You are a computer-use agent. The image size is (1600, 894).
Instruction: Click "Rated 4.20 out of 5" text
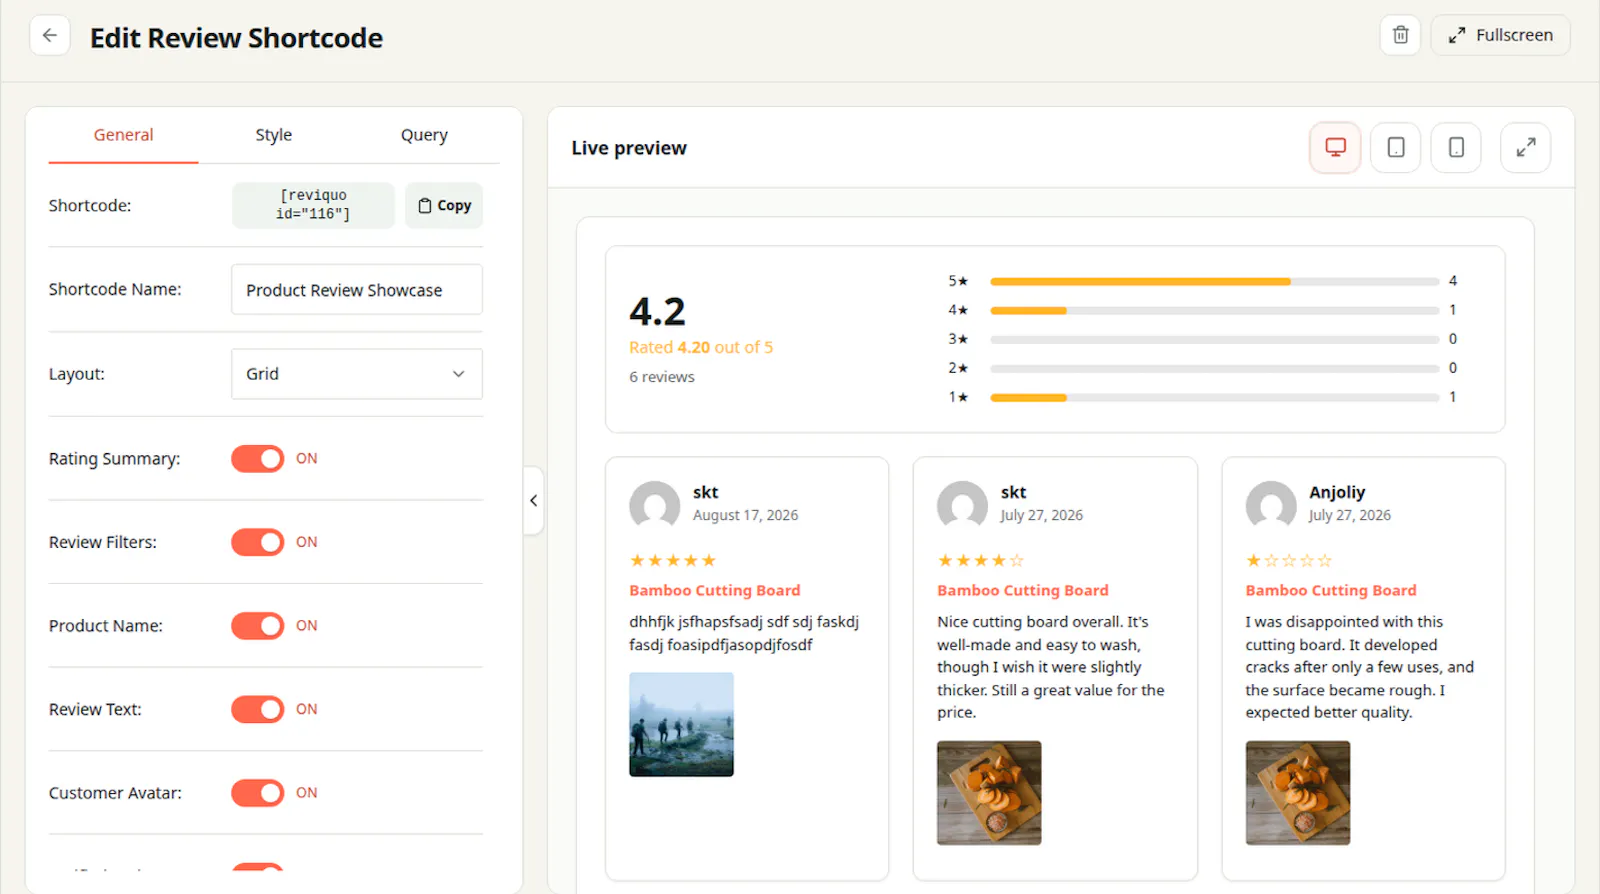[701, 347]
